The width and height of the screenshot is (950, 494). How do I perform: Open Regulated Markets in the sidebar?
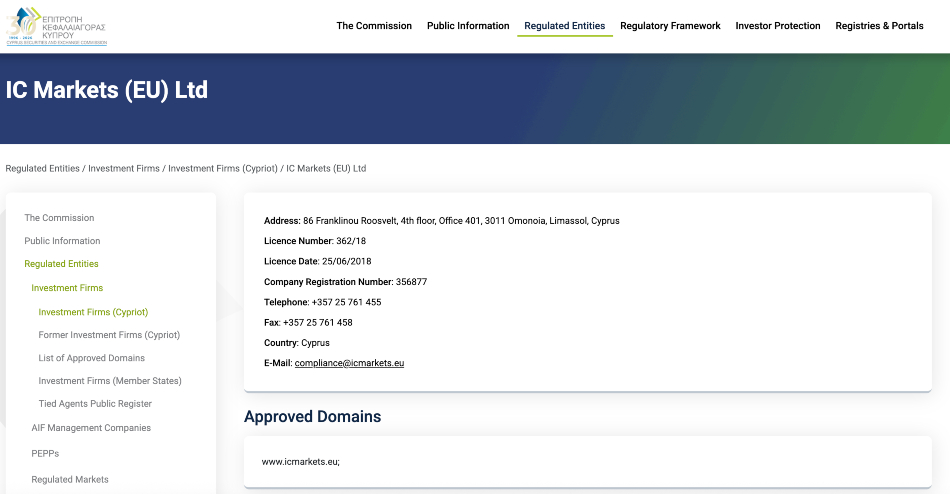pos(70,479)
